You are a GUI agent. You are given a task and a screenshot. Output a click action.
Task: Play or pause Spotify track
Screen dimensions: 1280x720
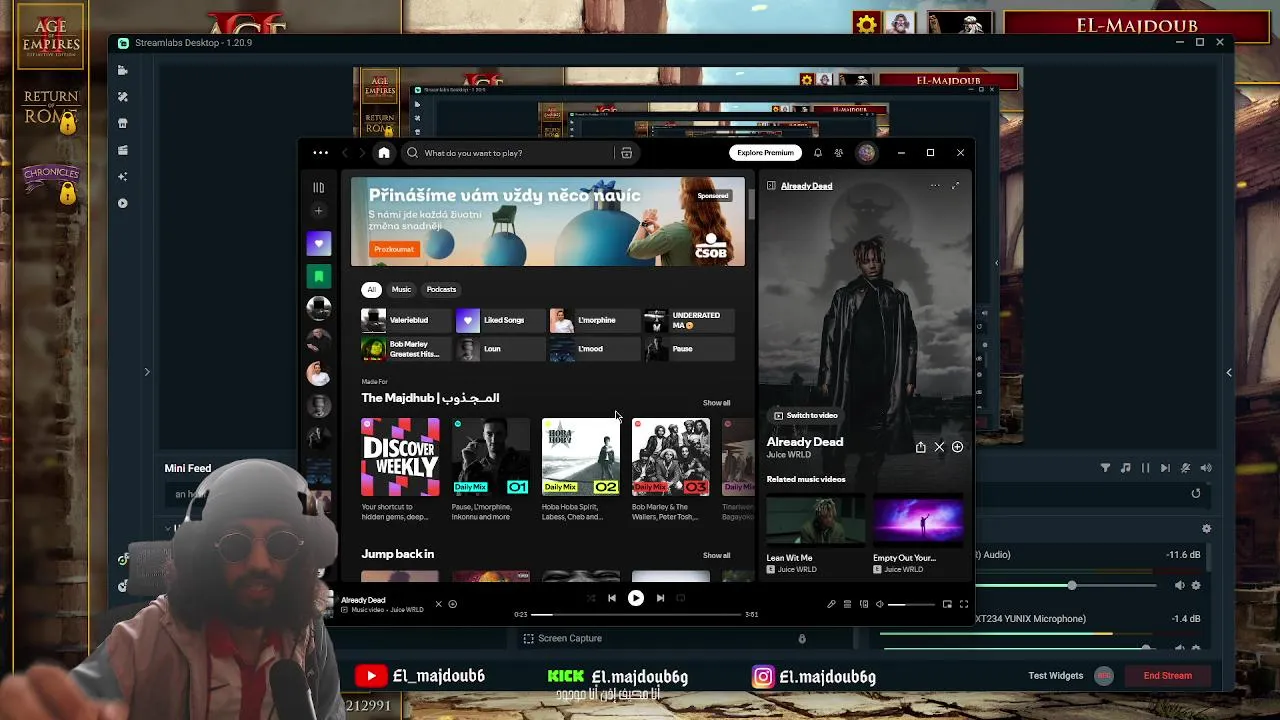(635, 598)
